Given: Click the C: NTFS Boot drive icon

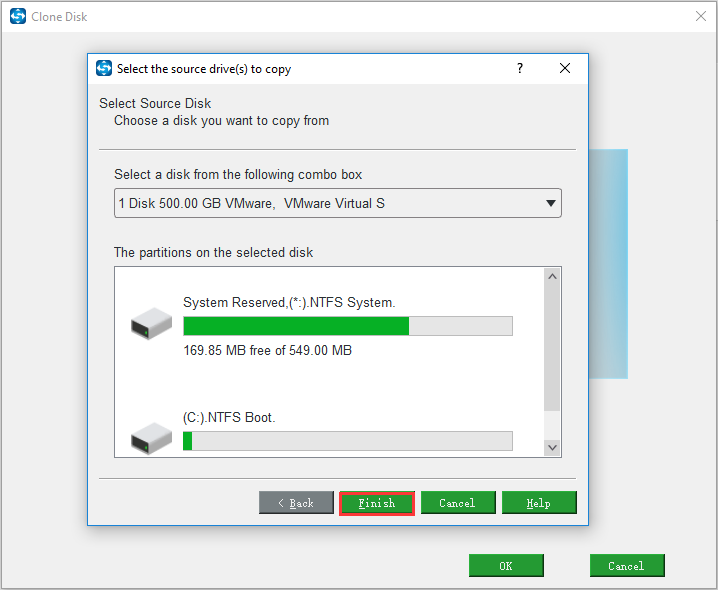Looking at the screenshot, I should point(151,438).
